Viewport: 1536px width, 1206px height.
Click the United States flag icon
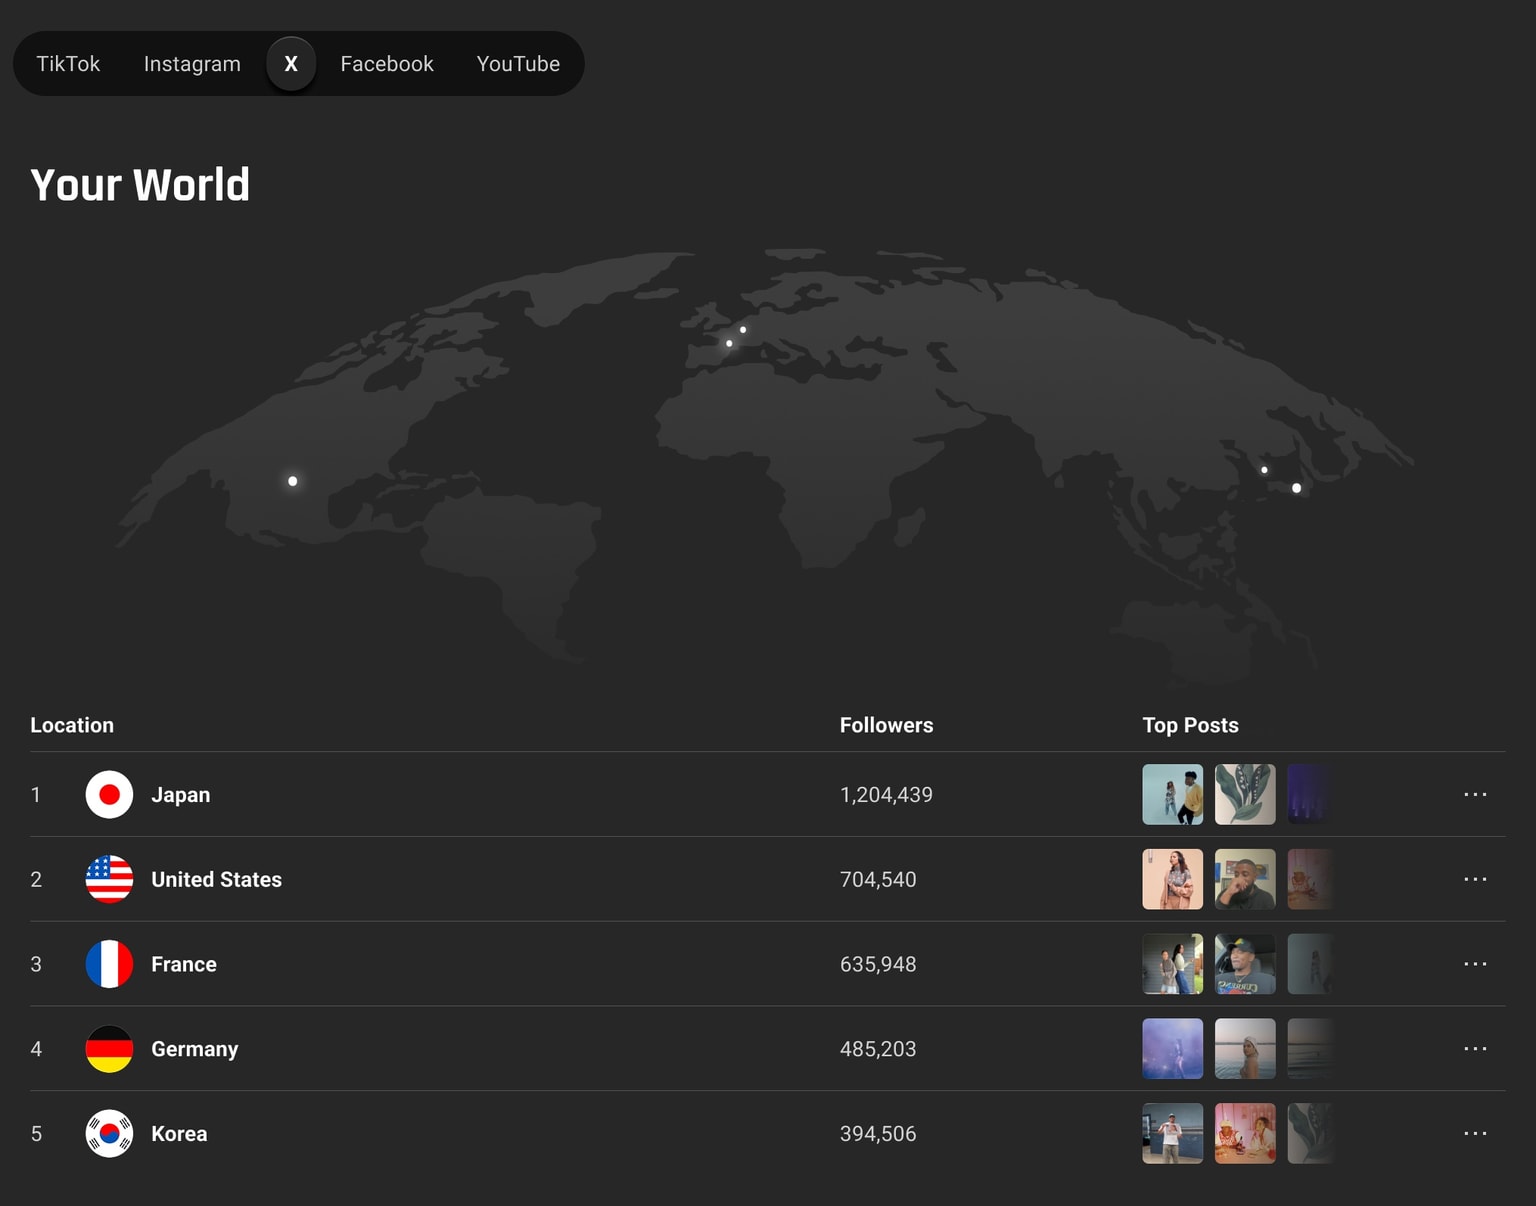coord(109,880)
